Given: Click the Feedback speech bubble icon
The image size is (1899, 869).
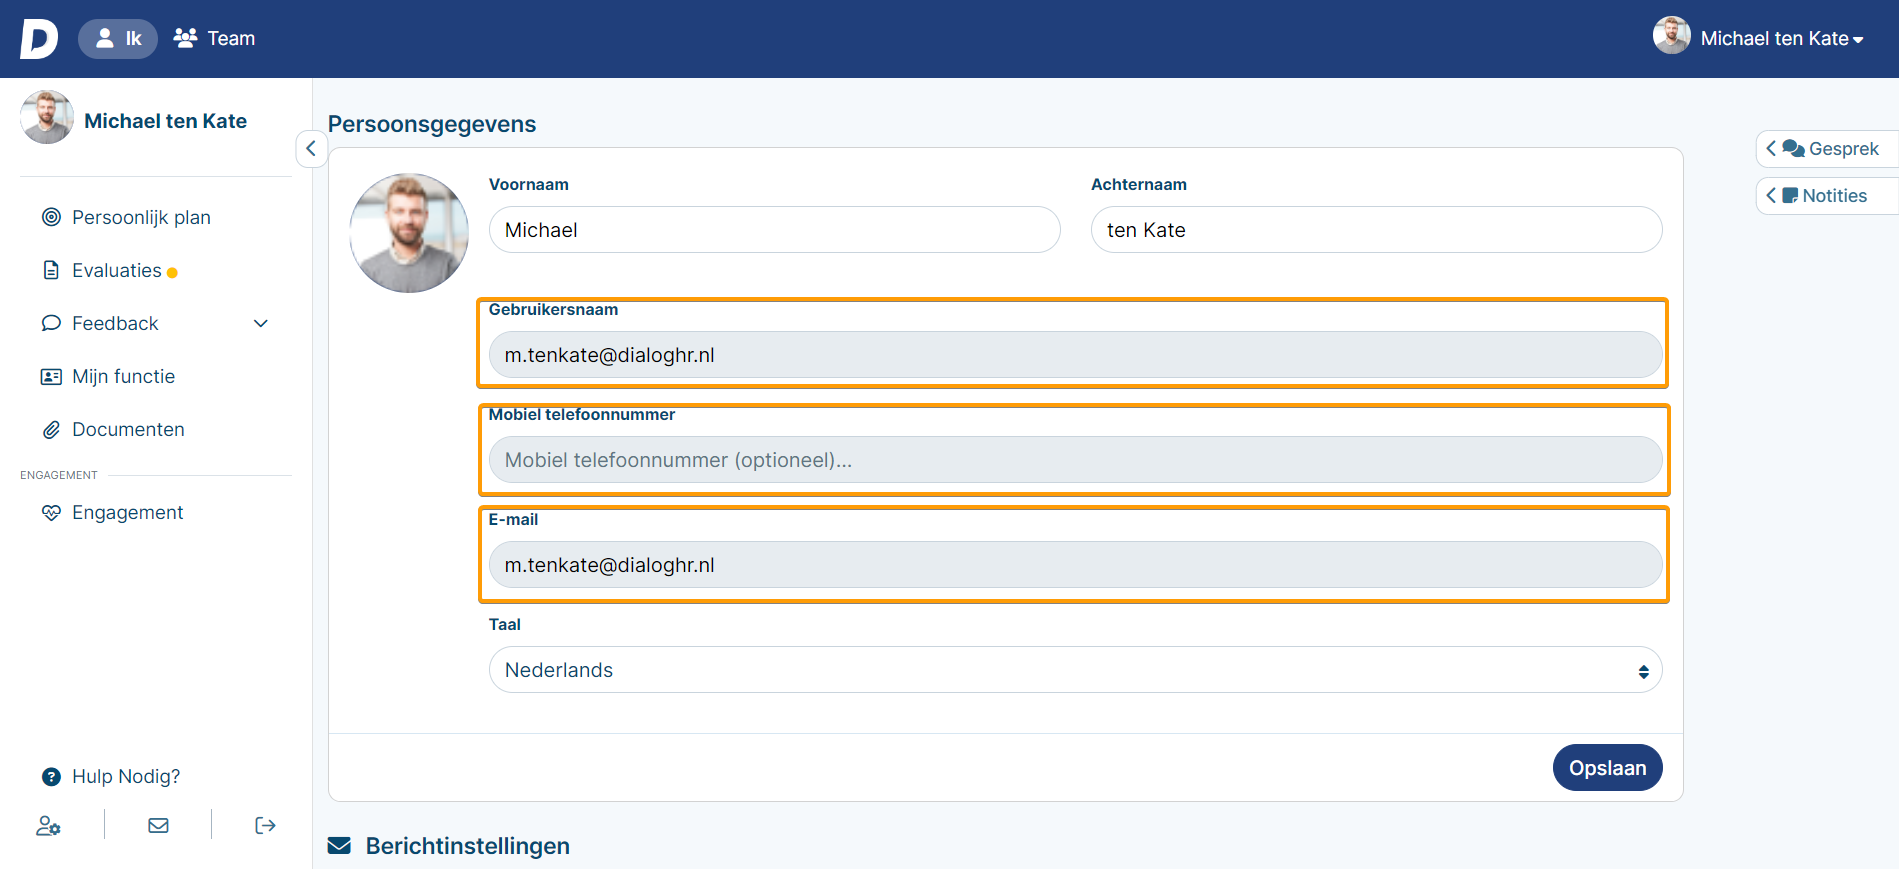Looking at the screenshot, I should [51, 323].
